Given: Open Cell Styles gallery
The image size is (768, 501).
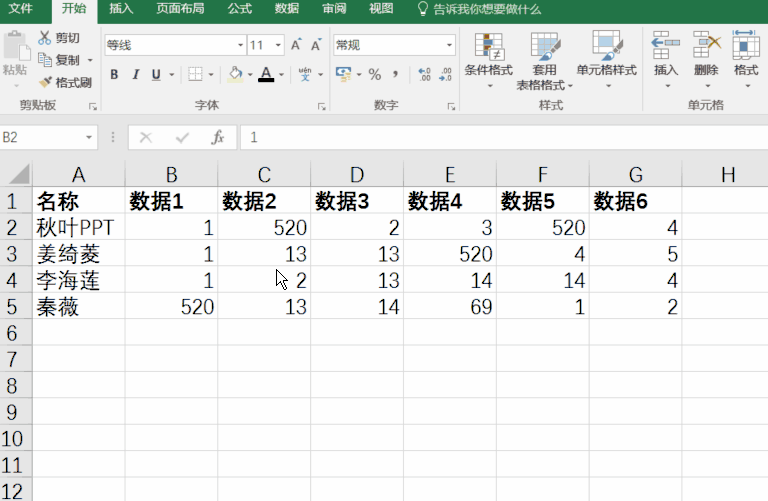Looking at the screenshot, I should tap(606, 60).
